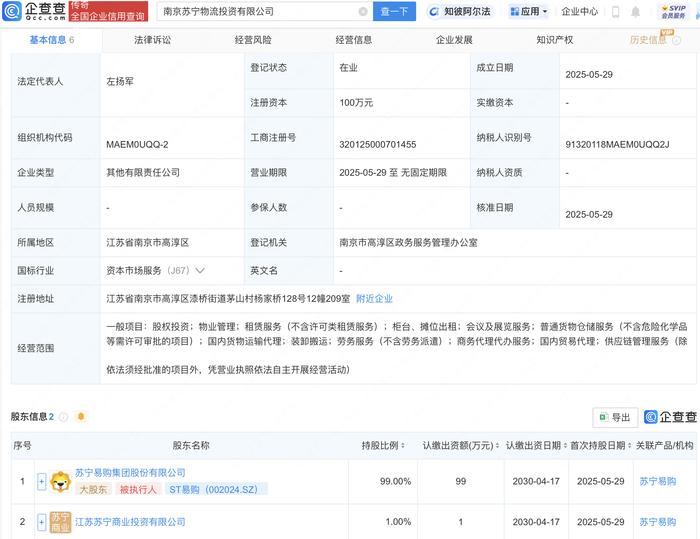
Task: Click the registered capital 100万元
Action: point(356,103)
